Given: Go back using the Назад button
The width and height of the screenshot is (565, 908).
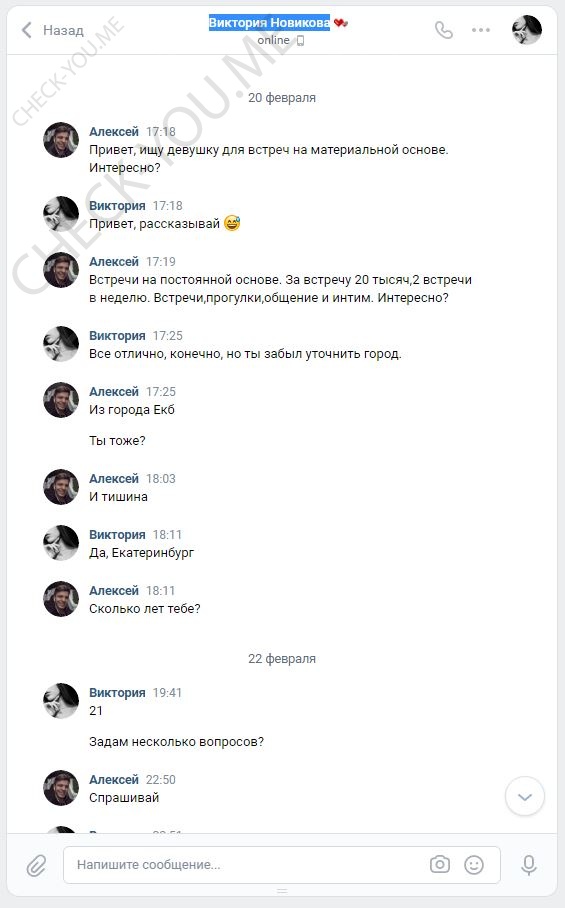Looking at the screenshot, I should (x=53, y=30).
